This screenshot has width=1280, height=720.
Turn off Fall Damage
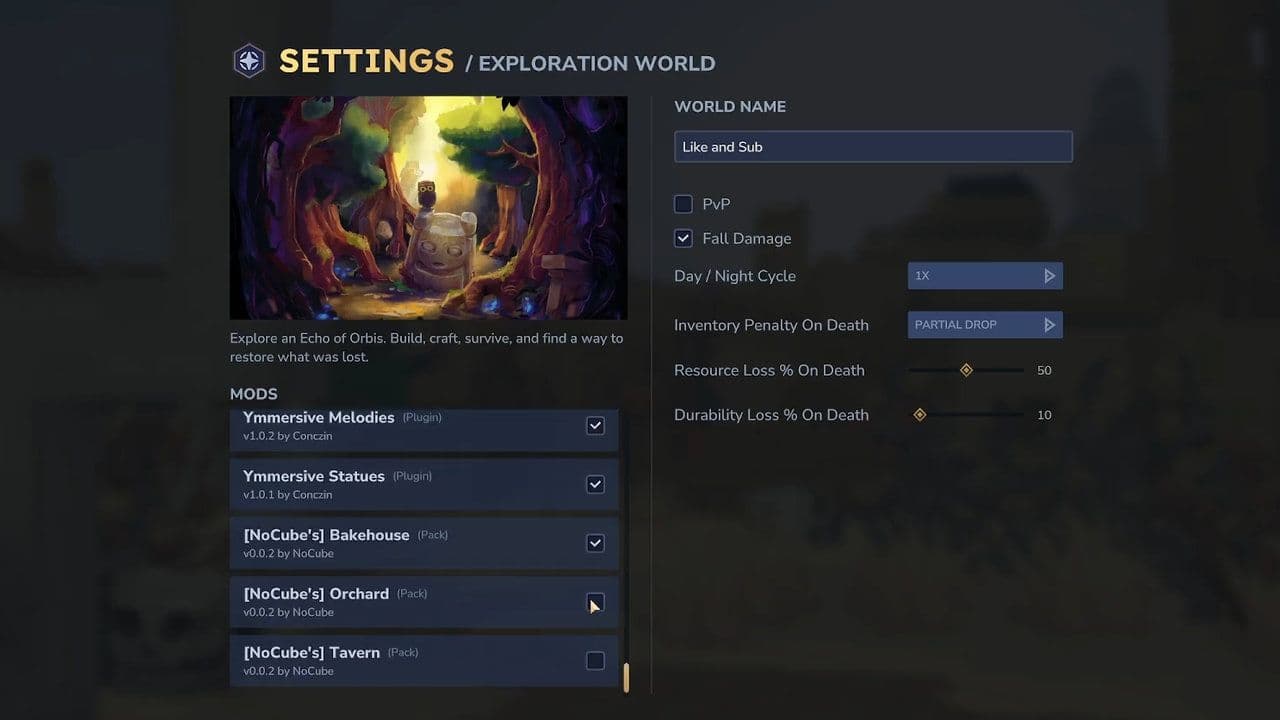coord(683,239)
